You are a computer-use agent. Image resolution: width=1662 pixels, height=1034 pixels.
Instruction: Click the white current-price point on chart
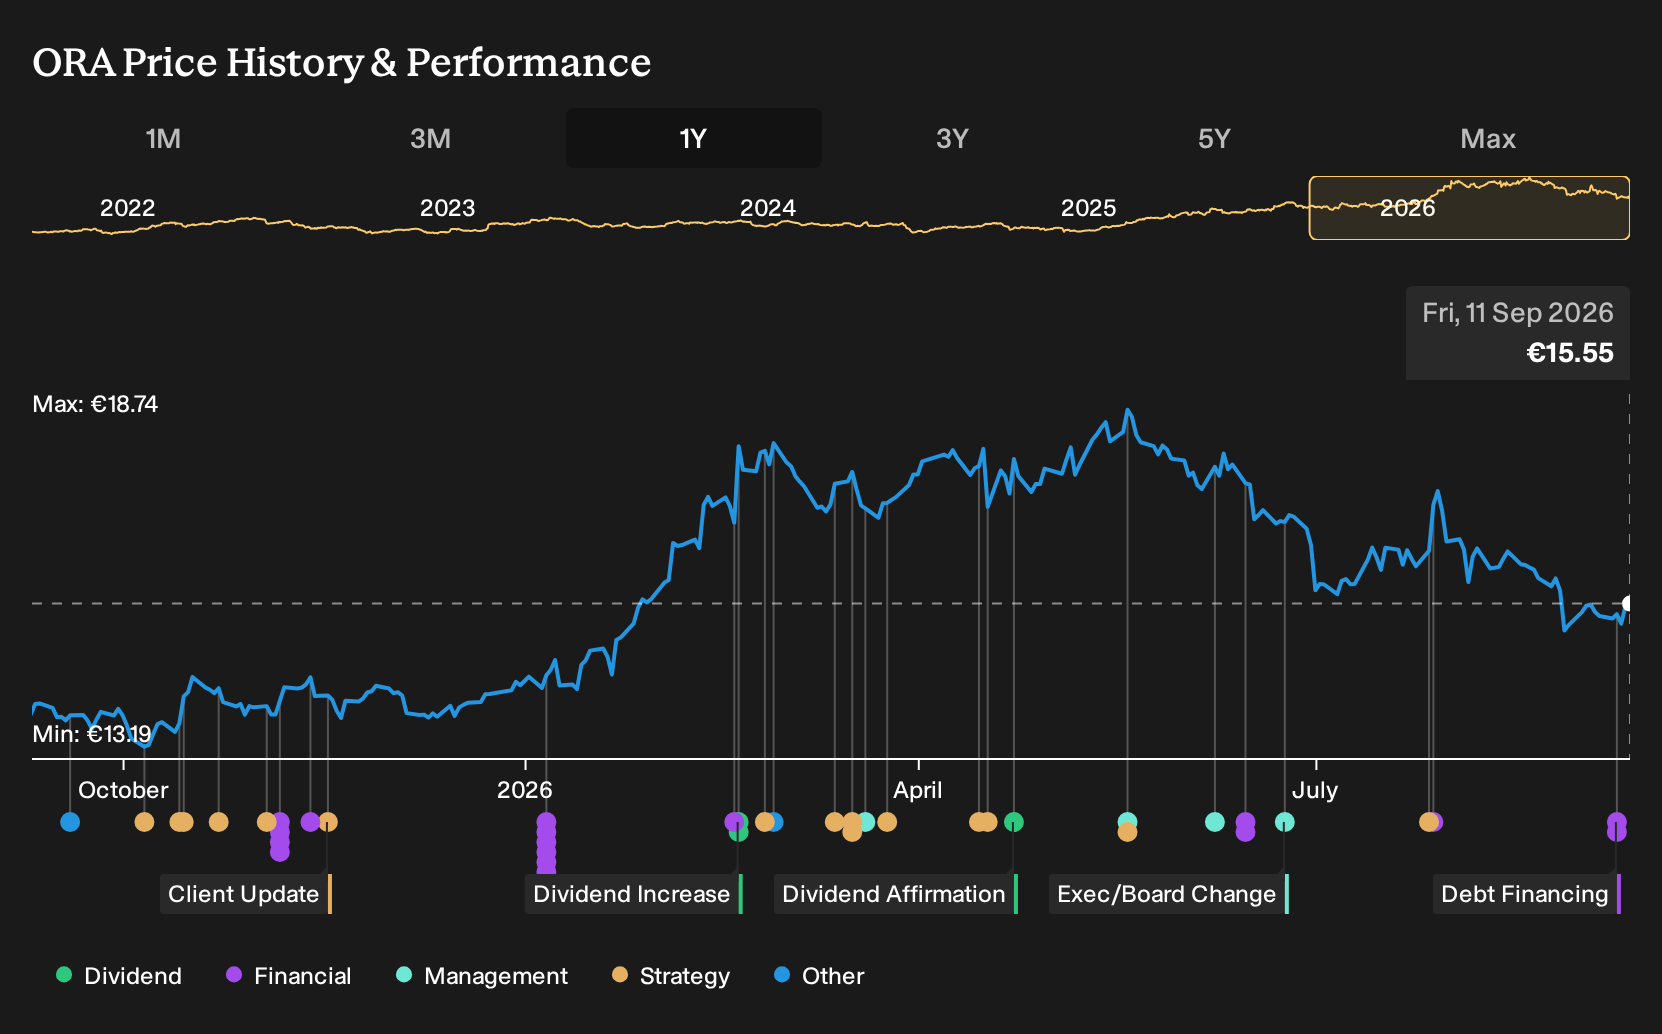coord(1628,603)
